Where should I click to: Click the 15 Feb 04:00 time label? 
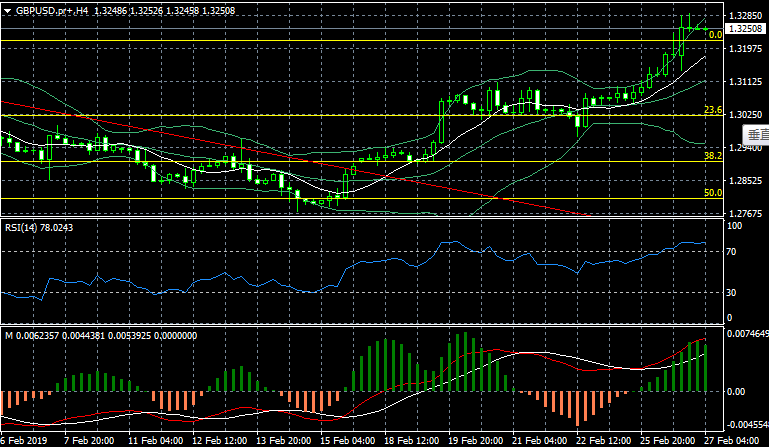(x=348, y=440)
